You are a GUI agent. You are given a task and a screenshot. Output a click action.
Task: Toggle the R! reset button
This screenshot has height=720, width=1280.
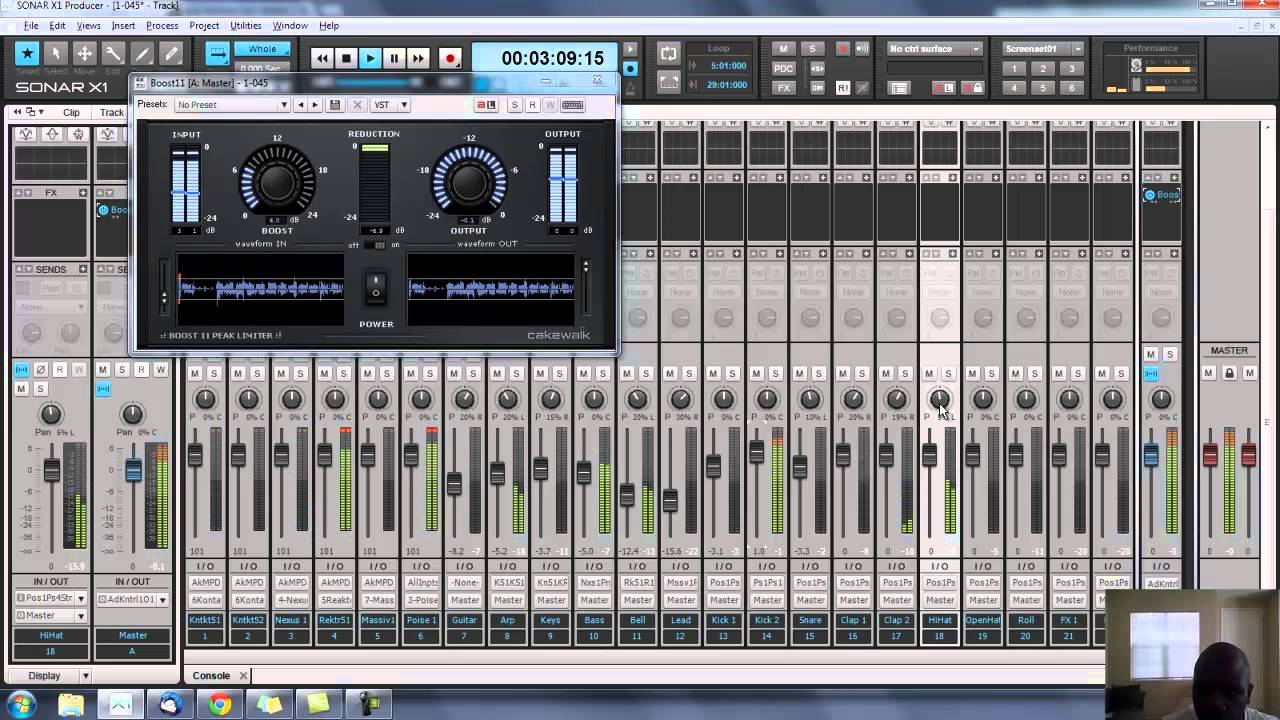point(842,88)
